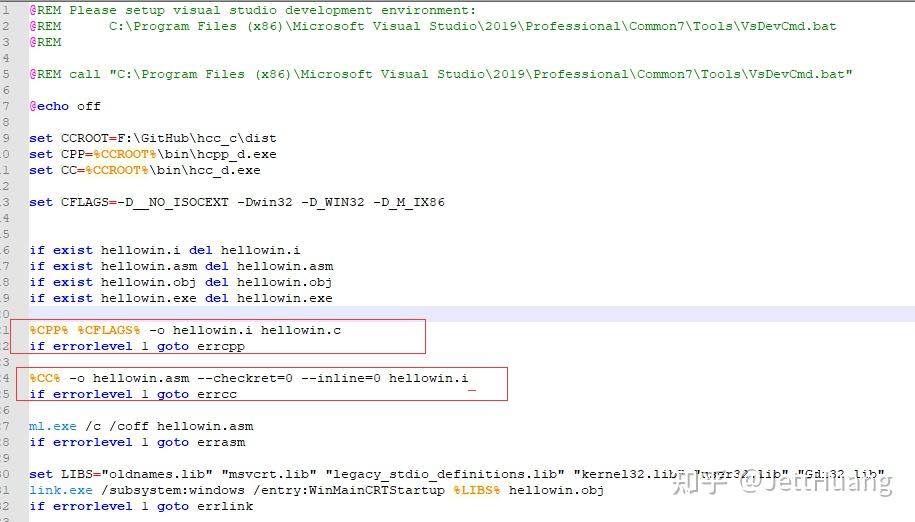Image resolution: width=915 pixels, height=522 pixels.
Task: Click the %LIBS% variable in link line
Action: pyautogui.click(x=477, y=490)
